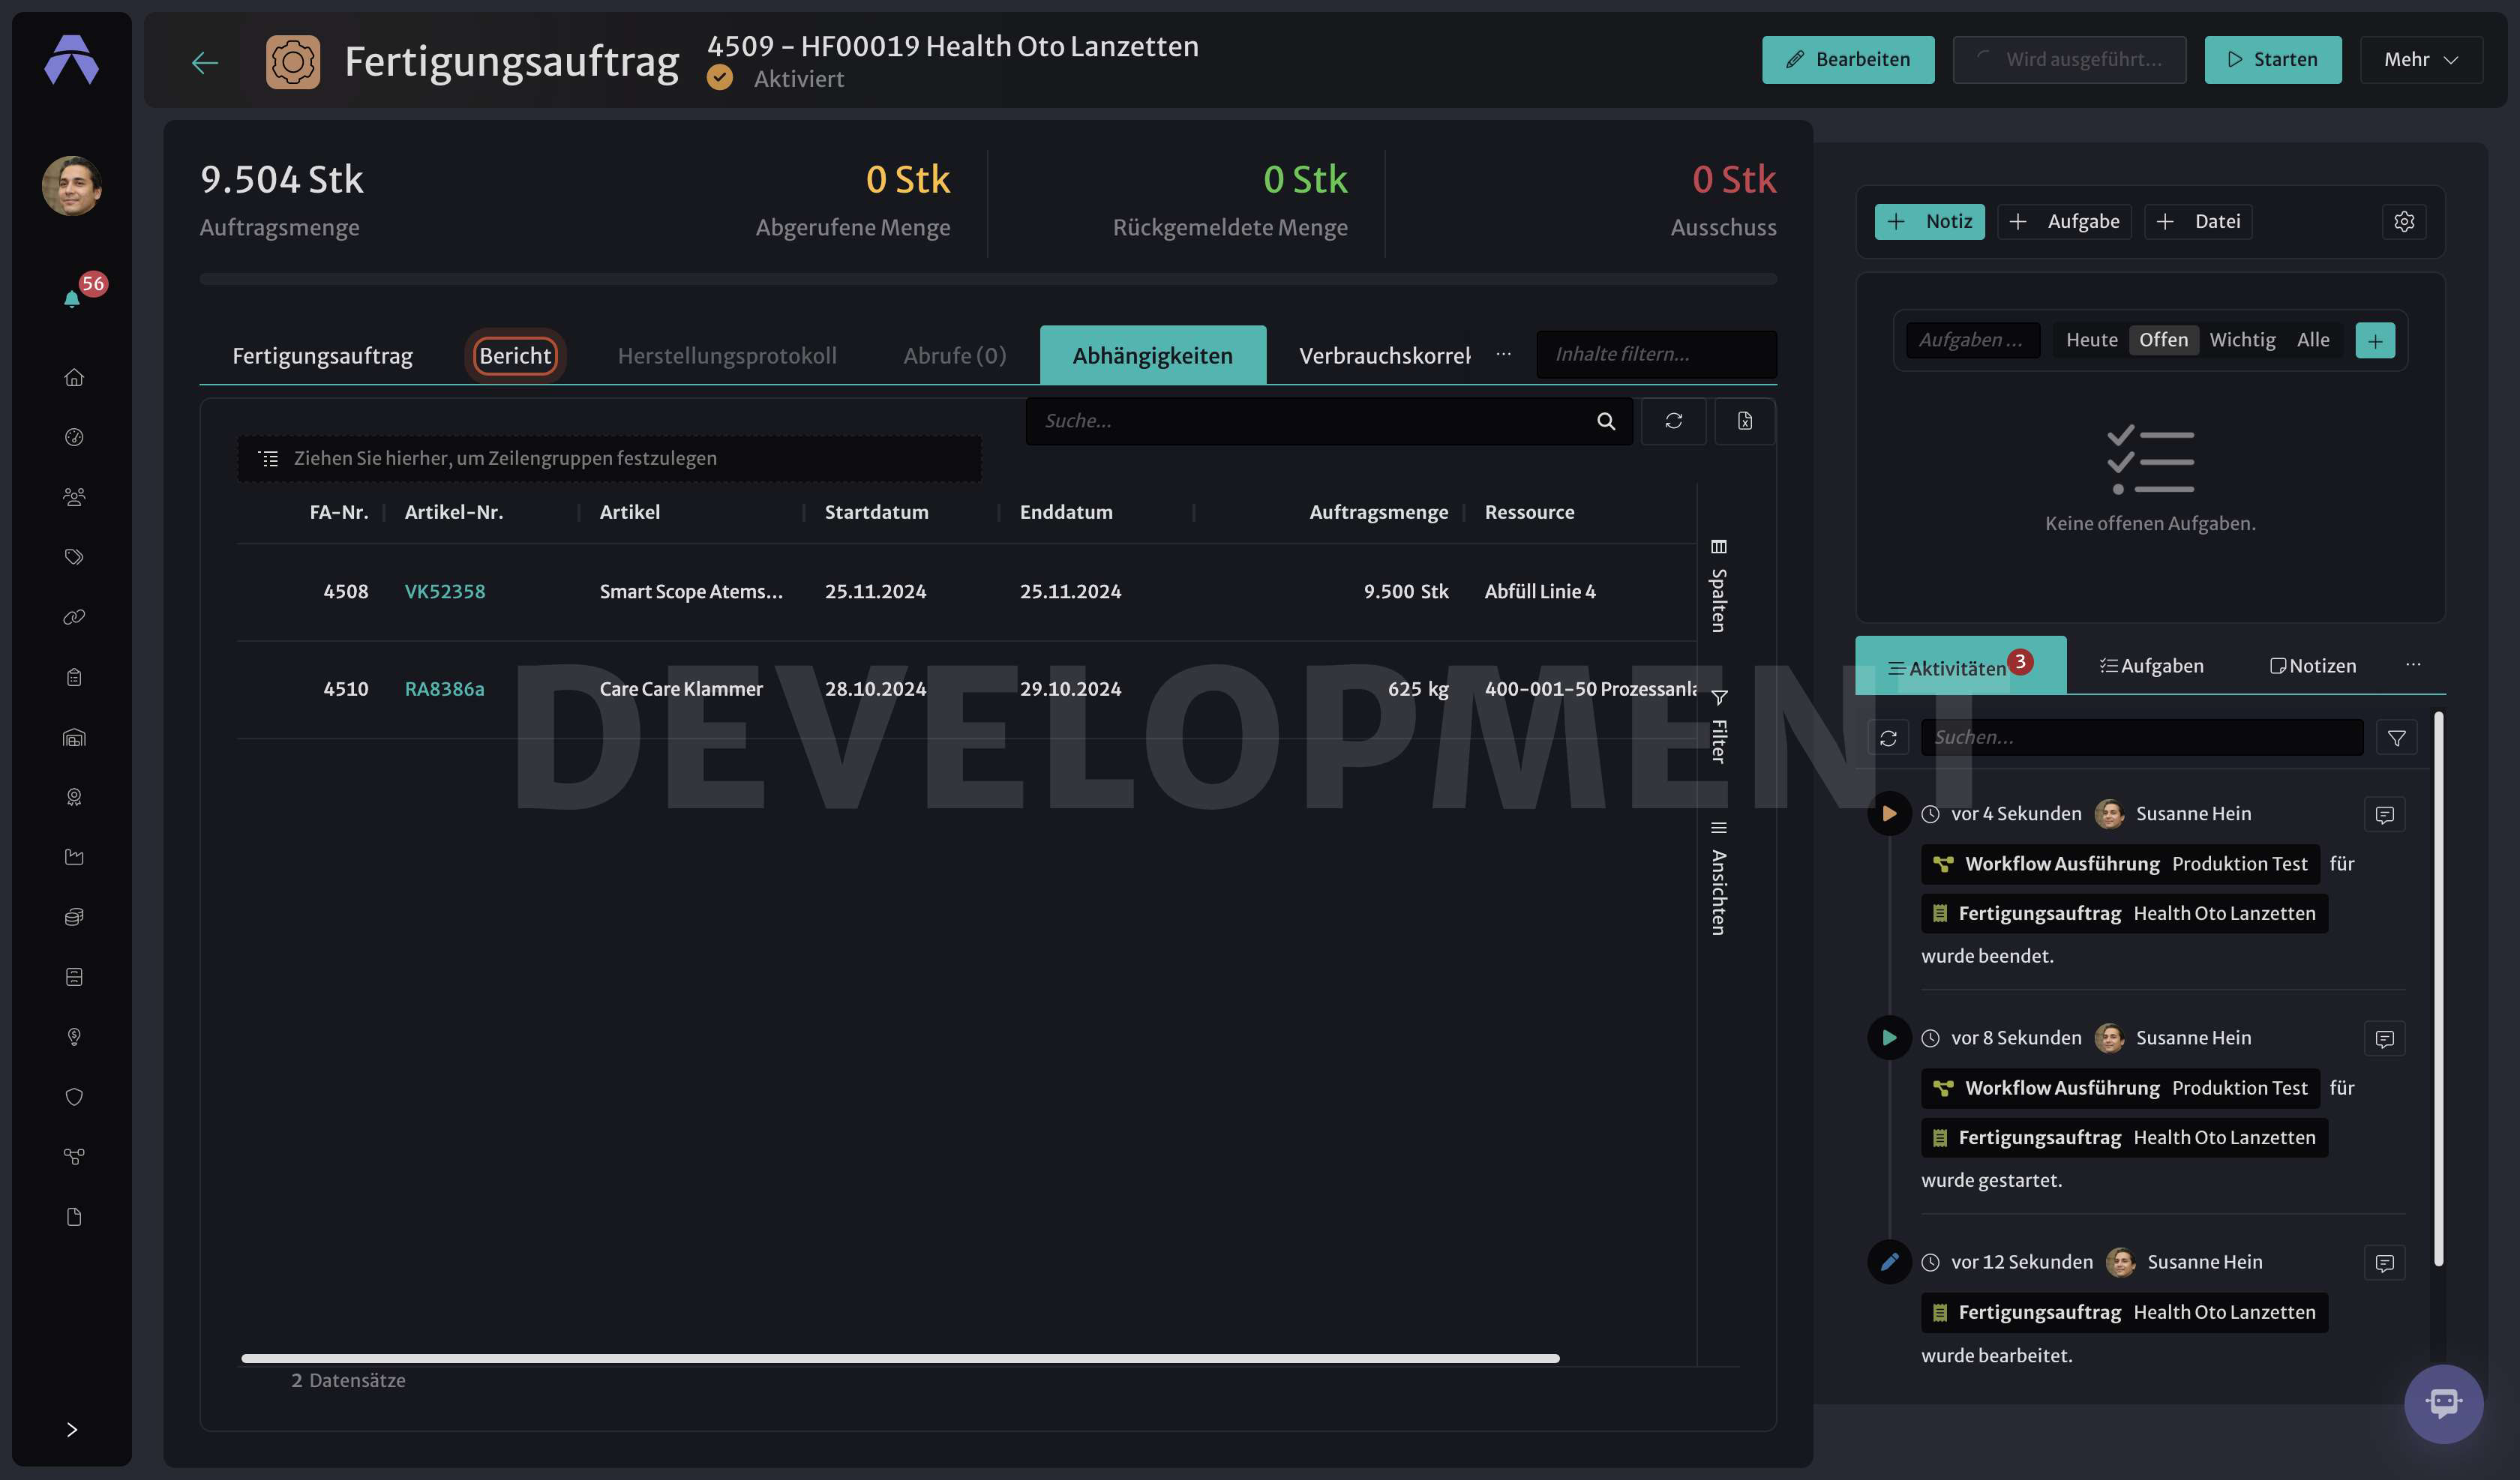Export the table to Excel
This screenshot has height=1480, width=2520.
tap(1745, 421)
